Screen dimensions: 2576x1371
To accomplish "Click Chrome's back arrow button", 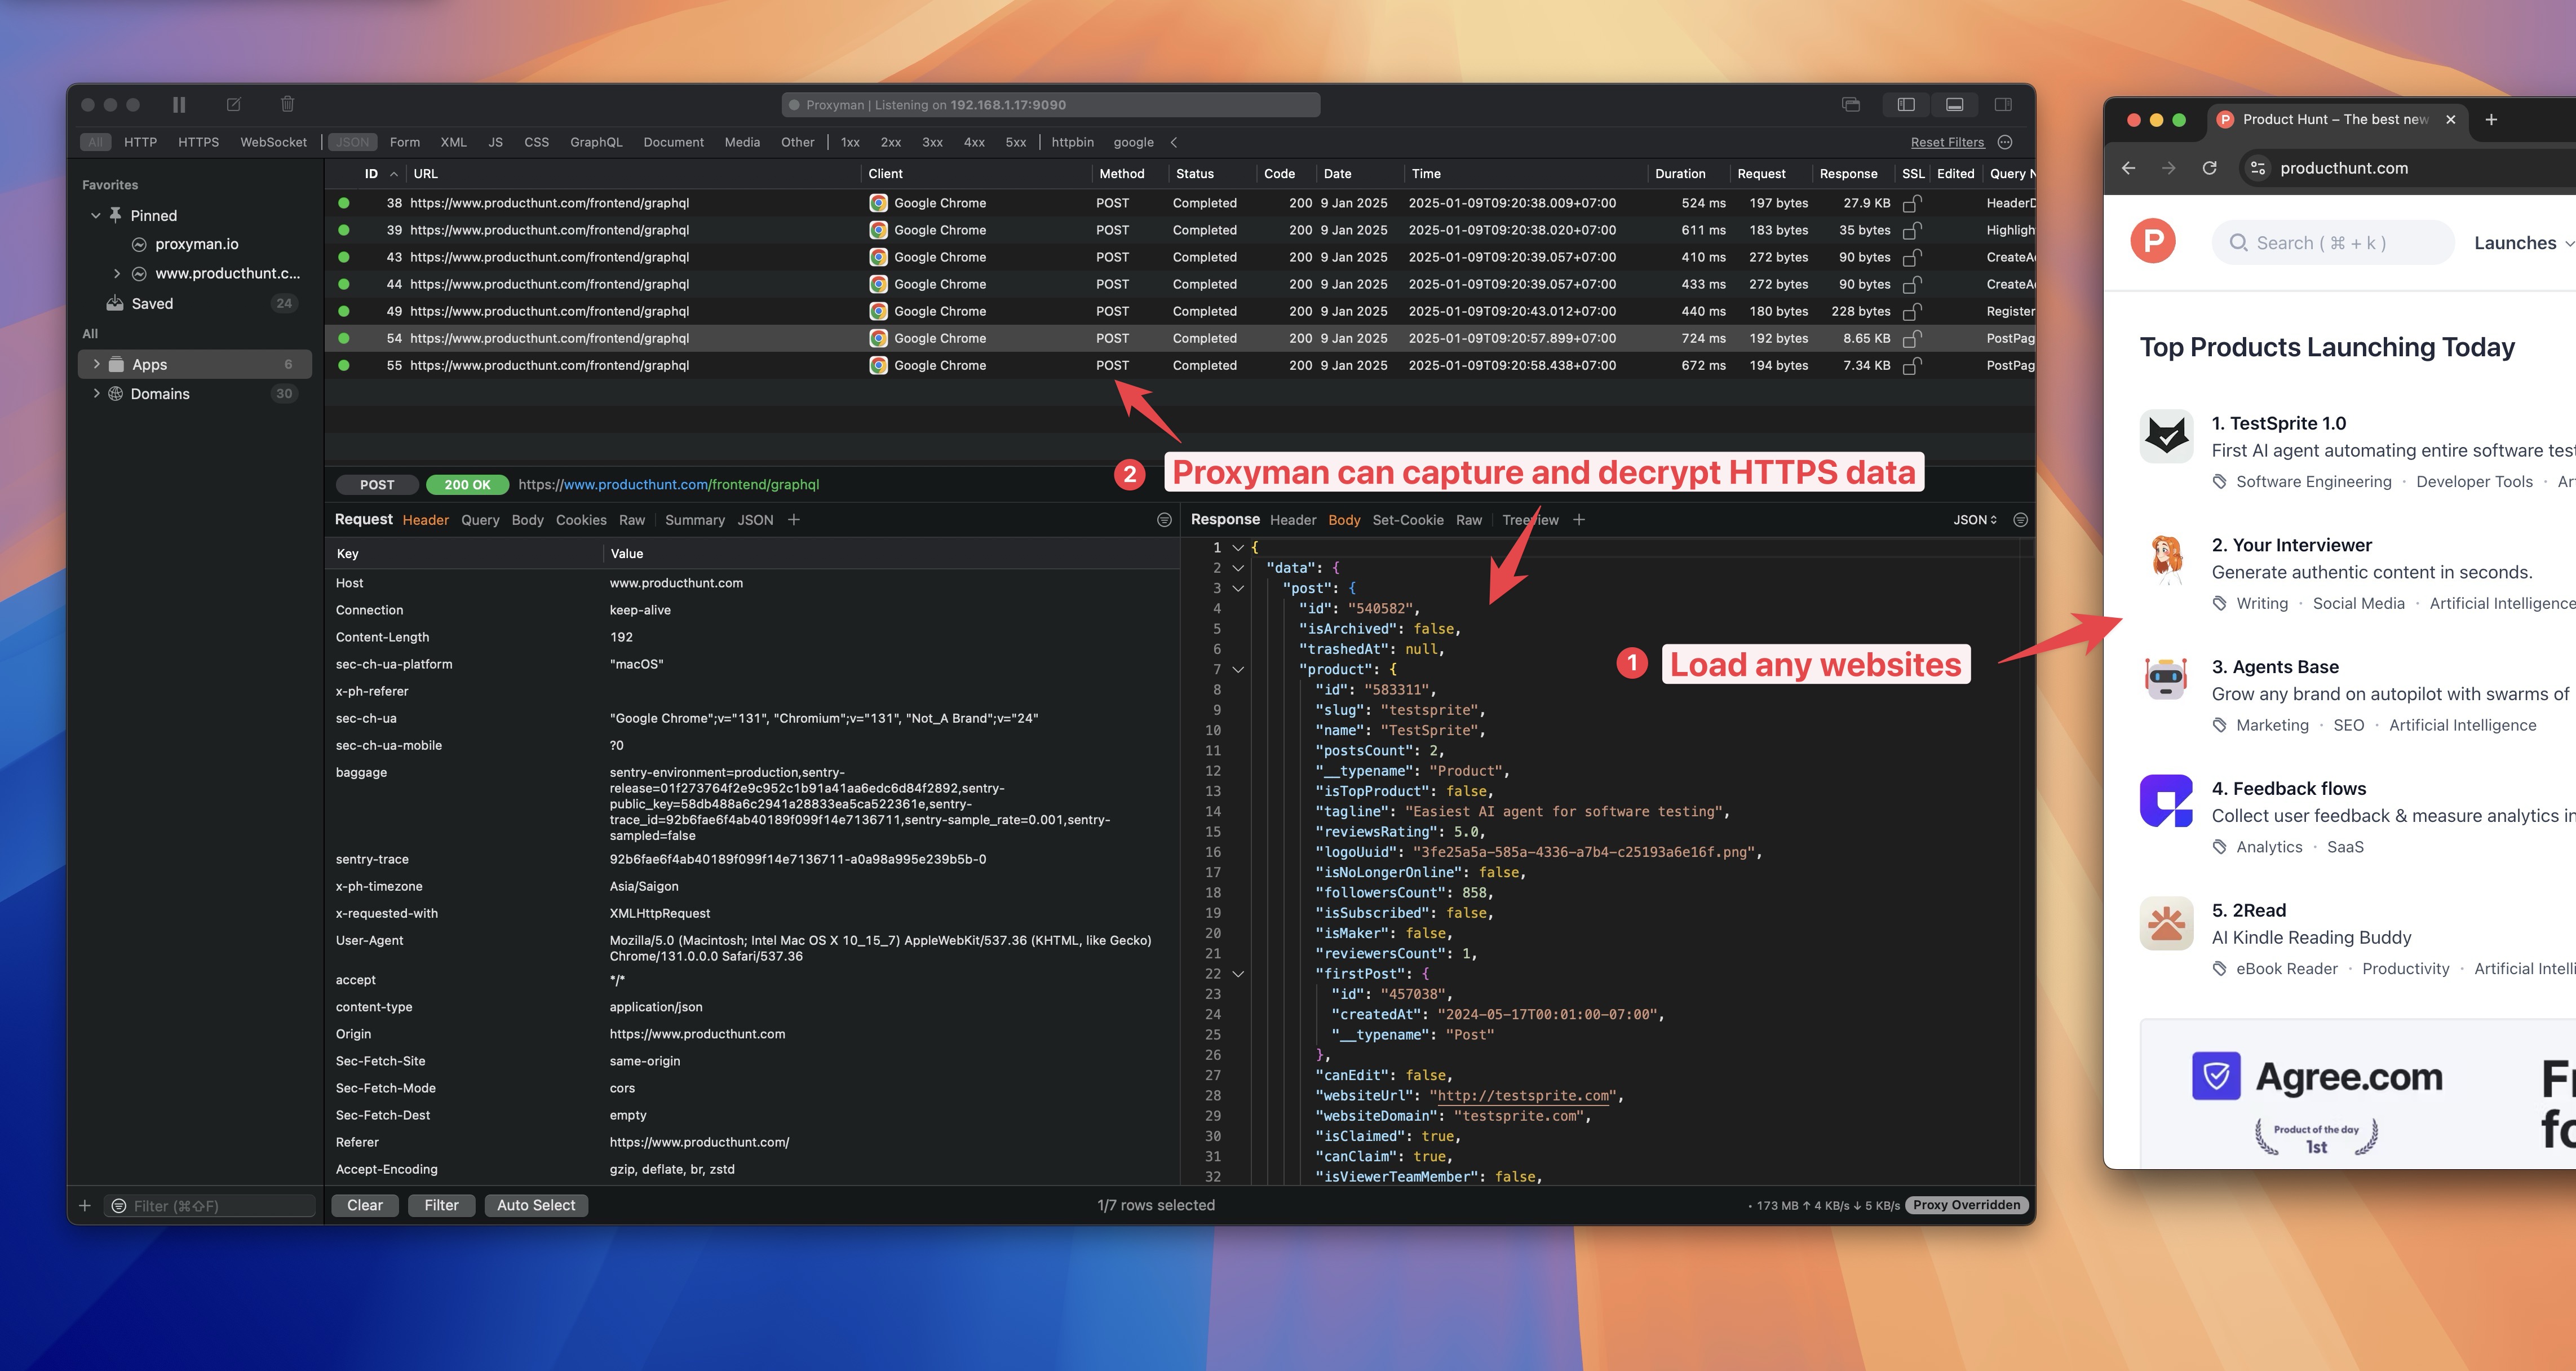I will point(2128,168).
